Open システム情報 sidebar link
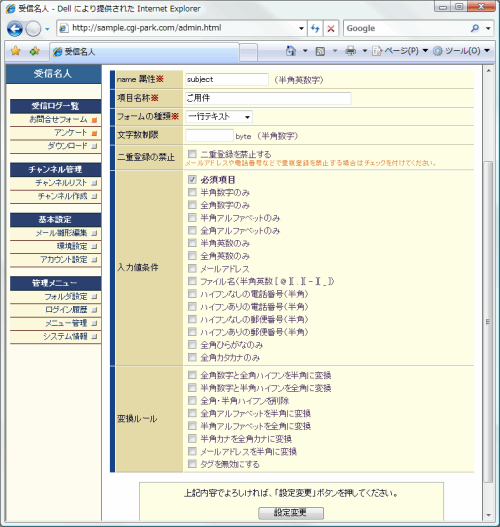Screen dimensions: 500x527 (65, 336)
